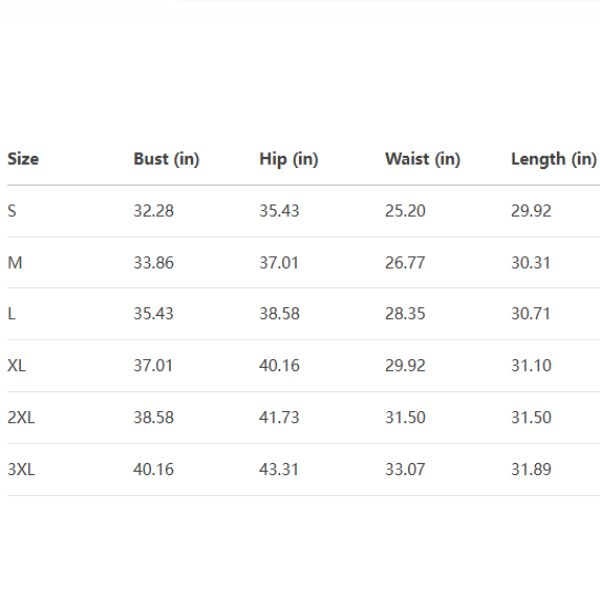Select the L size row label
Image resolution: width=600 pixels, height=600 pixels.
pyautogui.click(x=11, y=314)
